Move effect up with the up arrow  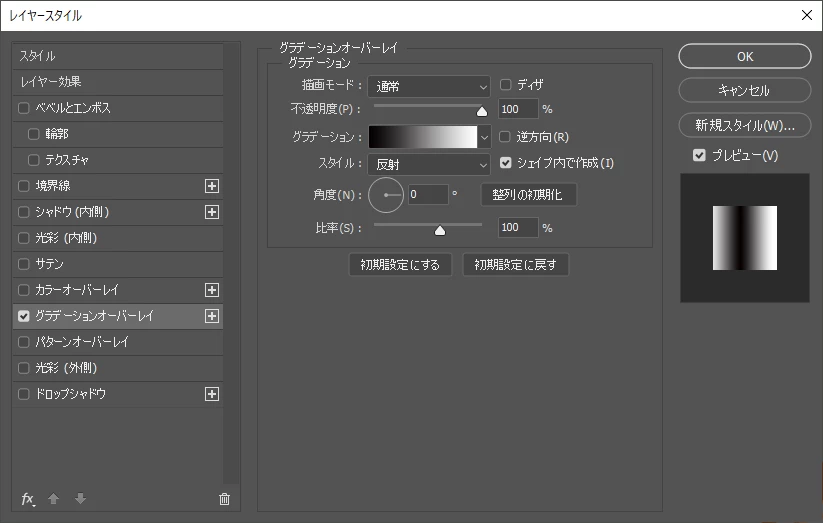click(x=53, y=498)
